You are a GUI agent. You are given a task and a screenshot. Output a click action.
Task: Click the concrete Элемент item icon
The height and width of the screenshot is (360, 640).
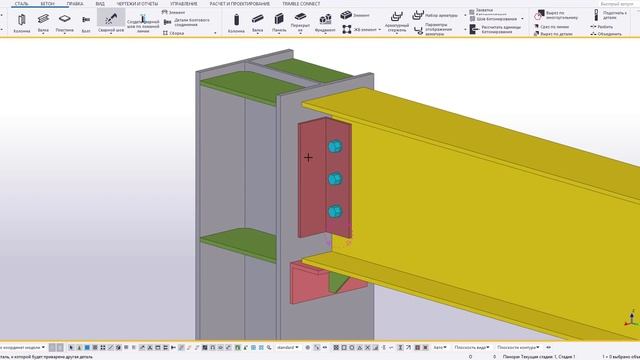[x=346, y=15]
